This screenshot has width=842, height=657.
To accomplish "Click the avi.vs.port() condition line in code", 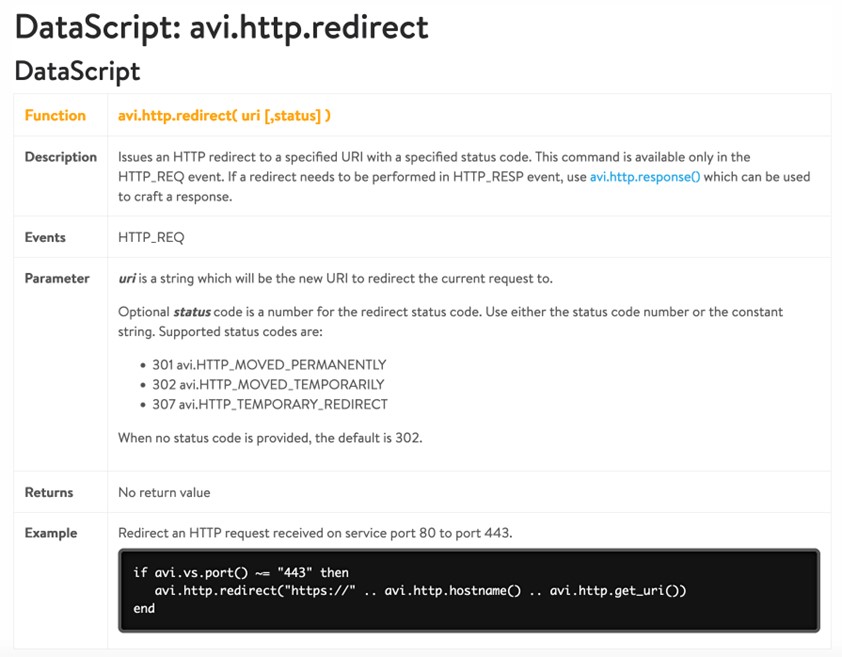I will [241, 573].
